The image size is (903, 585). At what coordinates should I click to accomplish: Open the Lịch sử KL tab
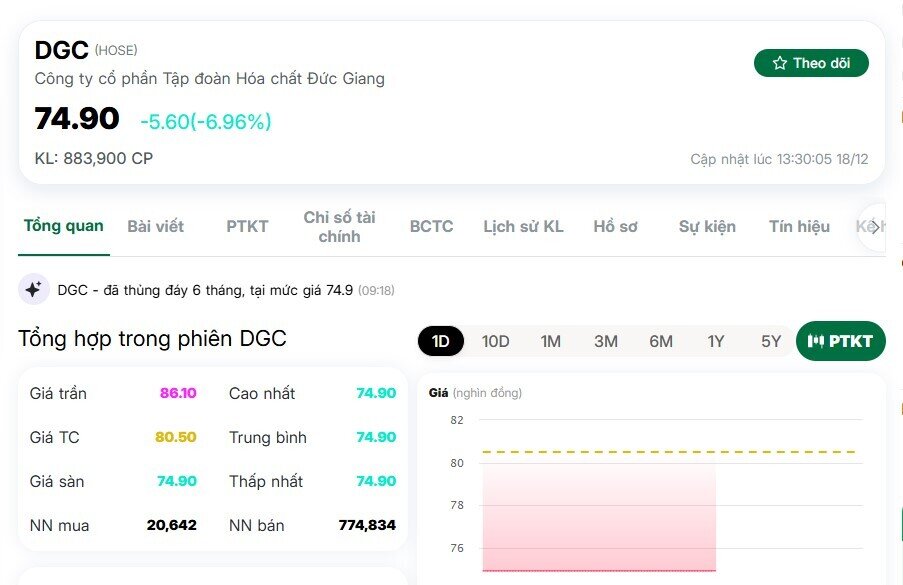[x=525, y=226]
